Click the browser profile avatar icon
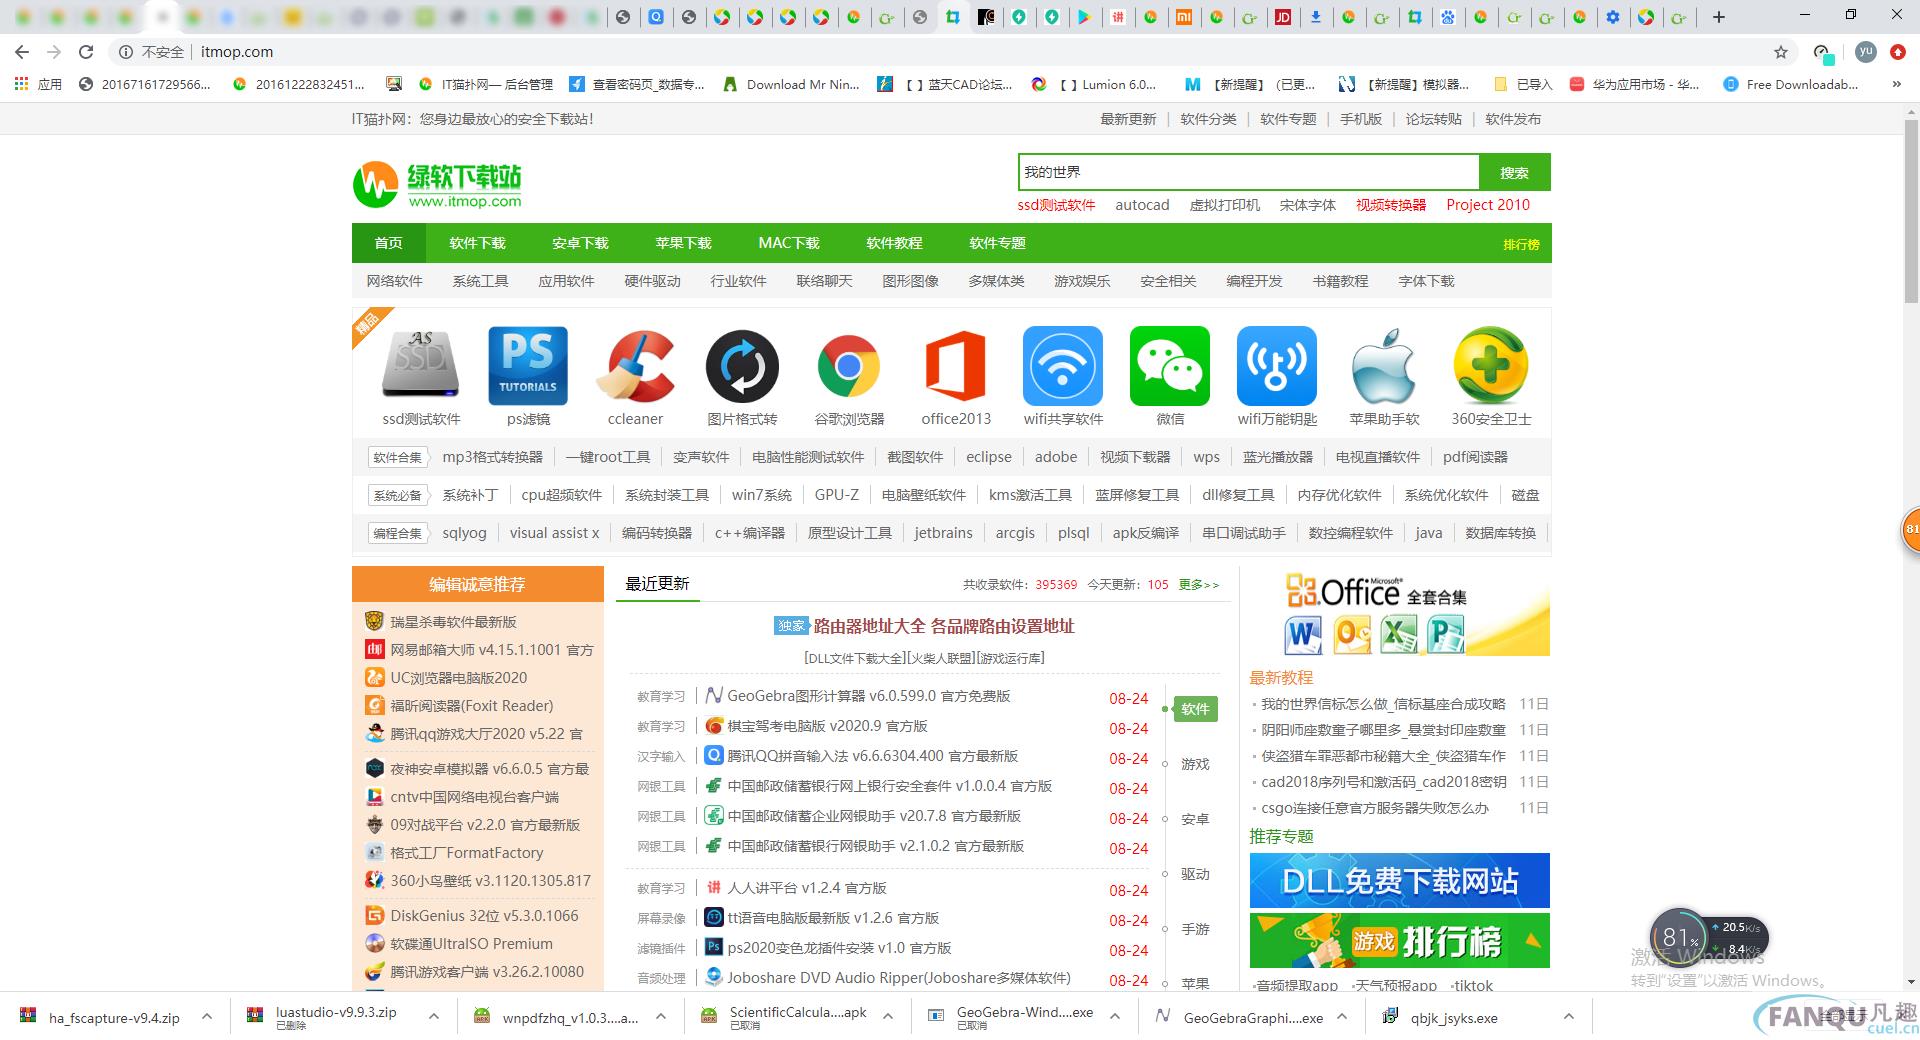 [1865, 52]
